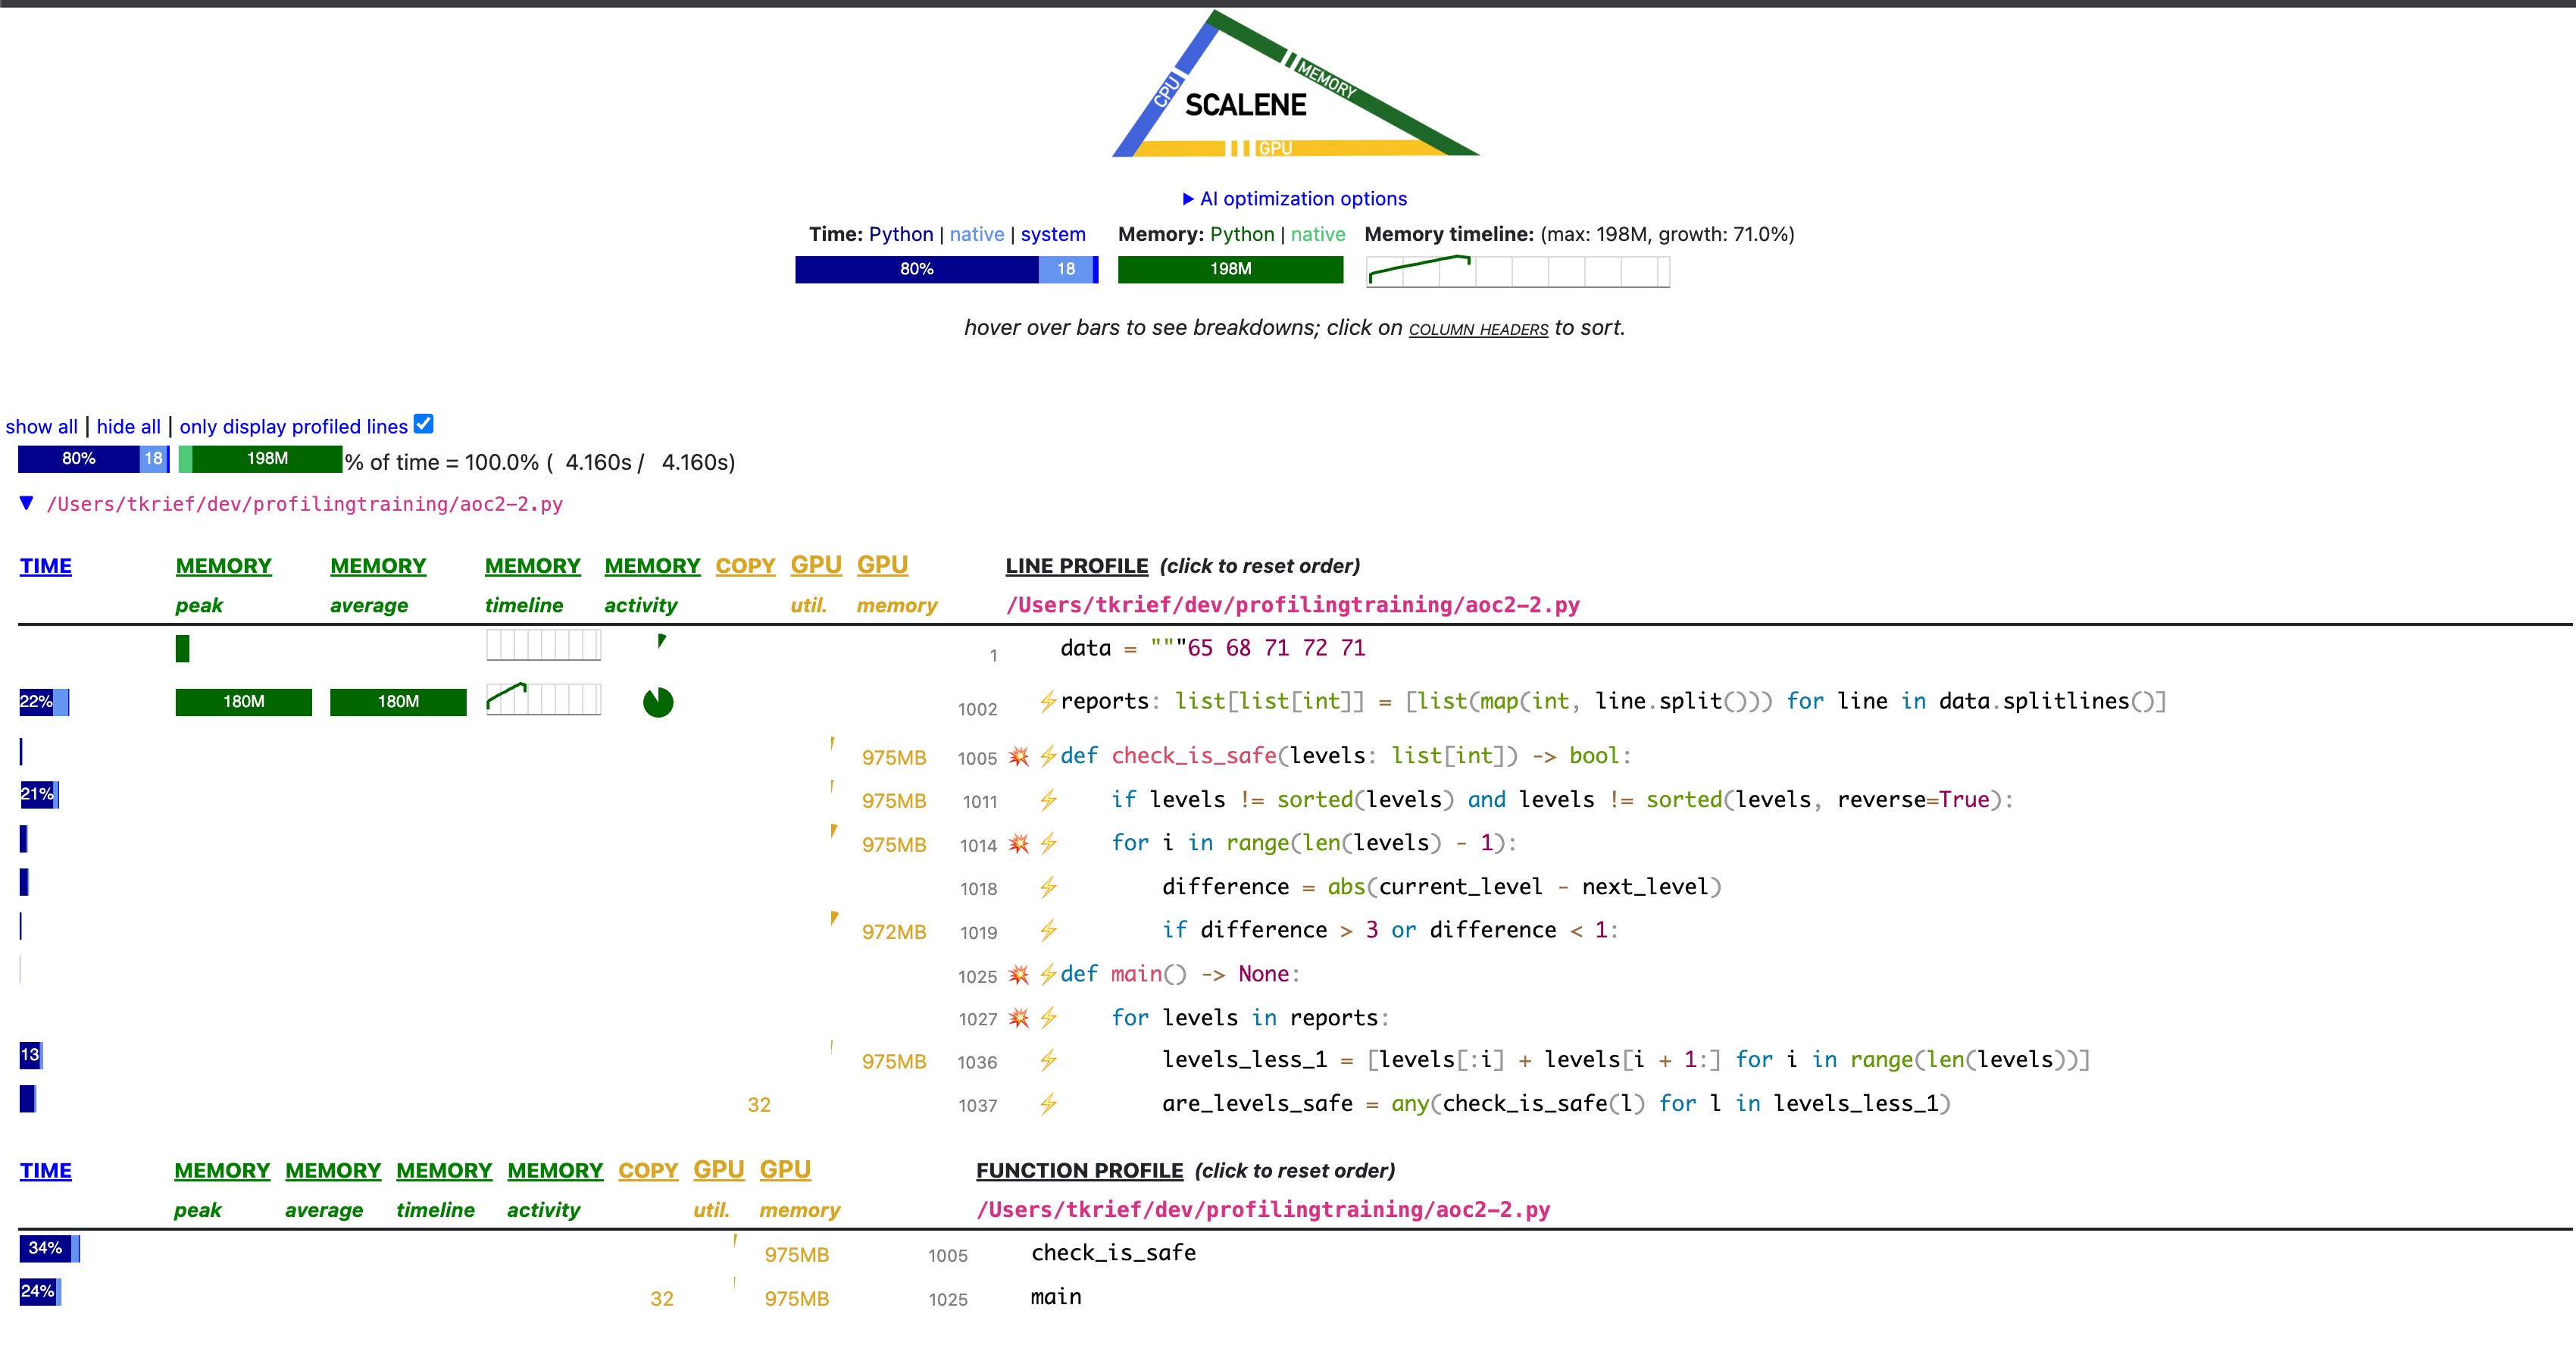Click the explosion icon beside def main
The image size is (2576, 1358).
(1018, 975)
